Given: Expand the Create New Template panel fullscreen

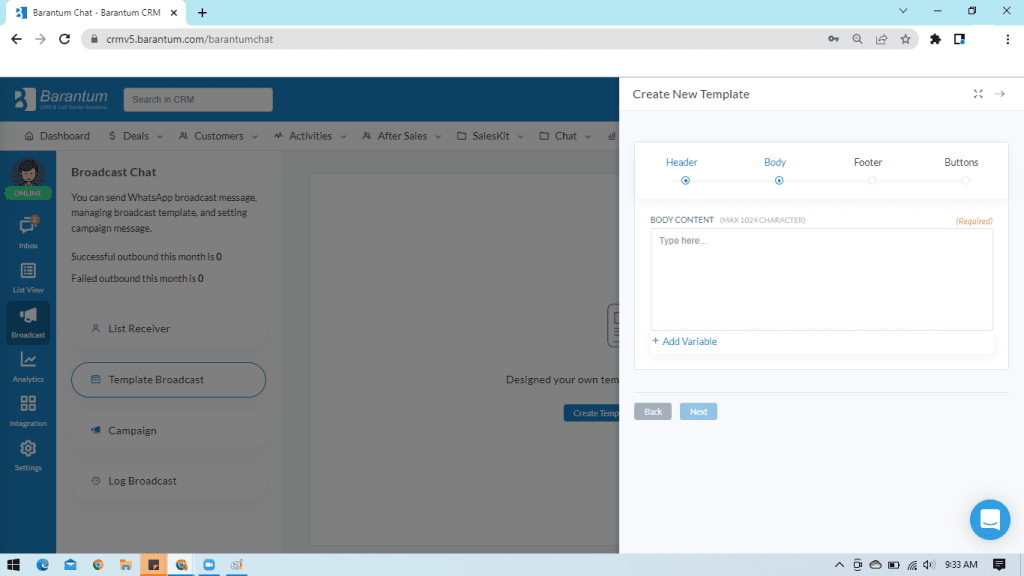Looking at the screenshot, I should coord(978,93).
